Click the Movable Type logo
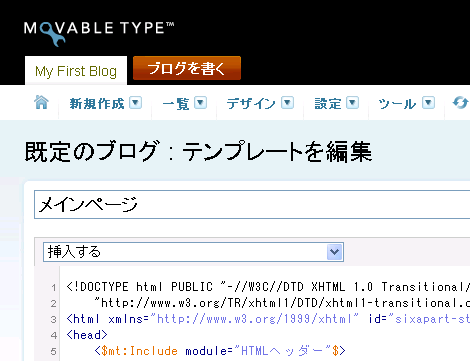 99,33
